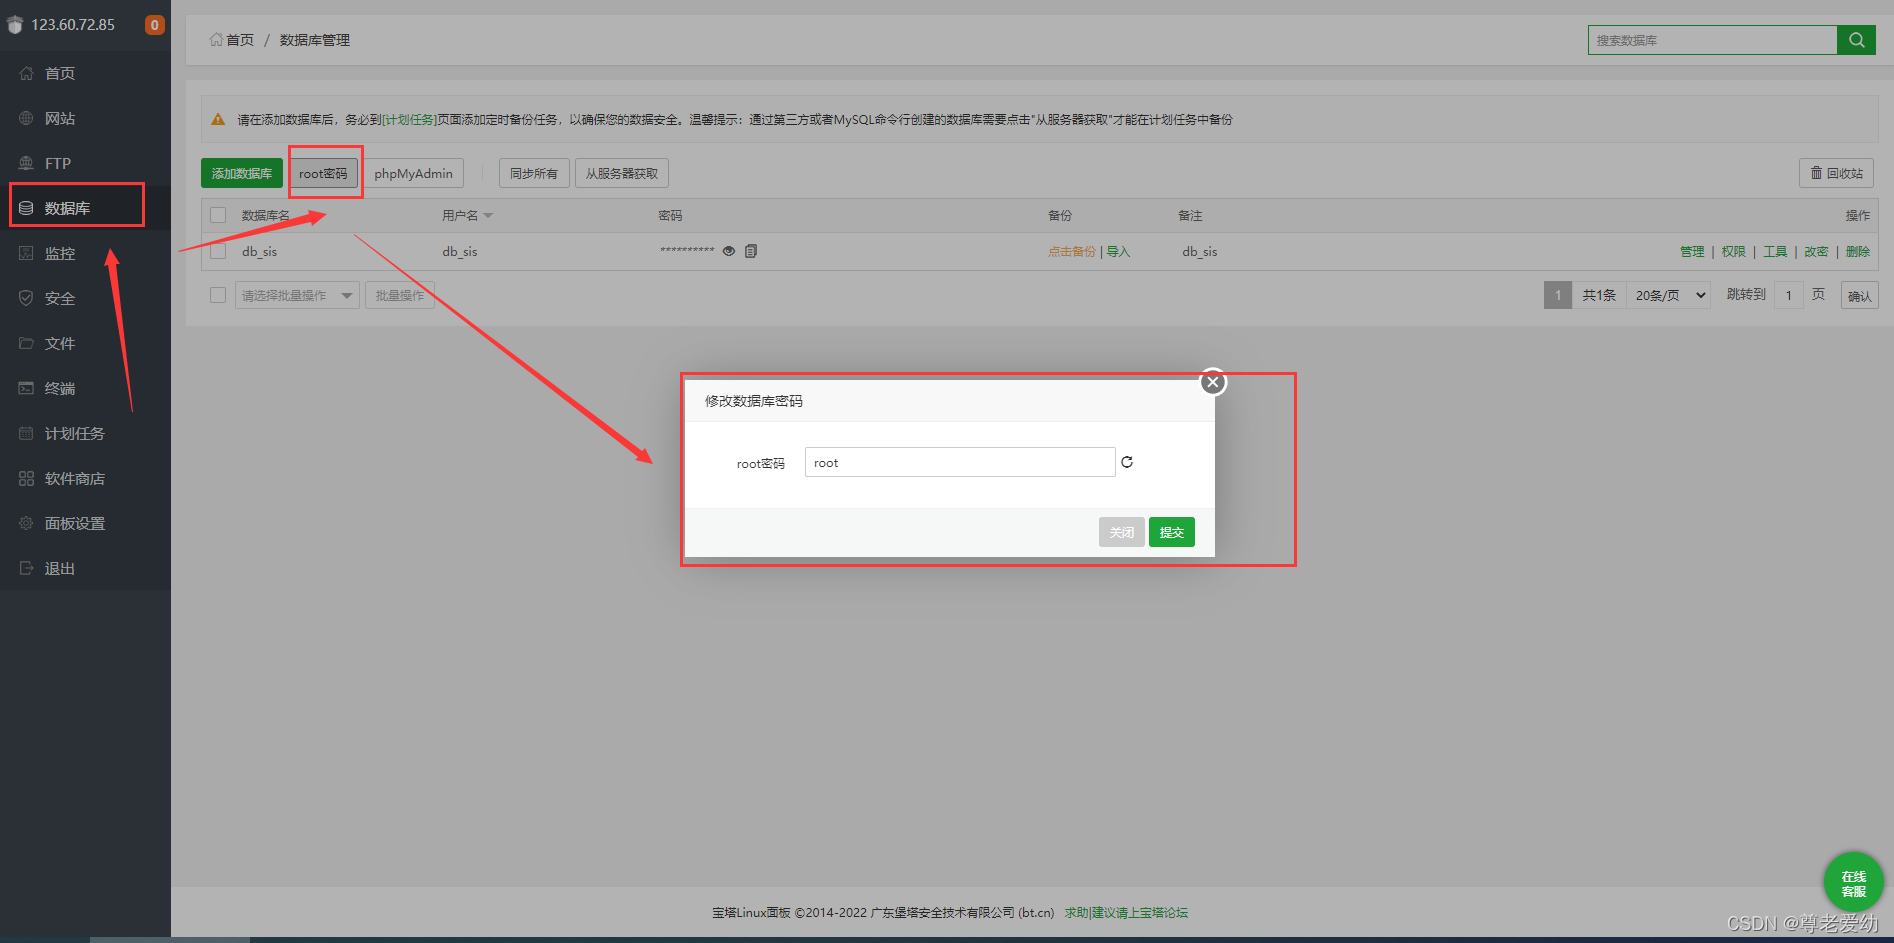Viewport: 1894px width, 943px height.
Task: Click the root密码 button
Action: 323,173
